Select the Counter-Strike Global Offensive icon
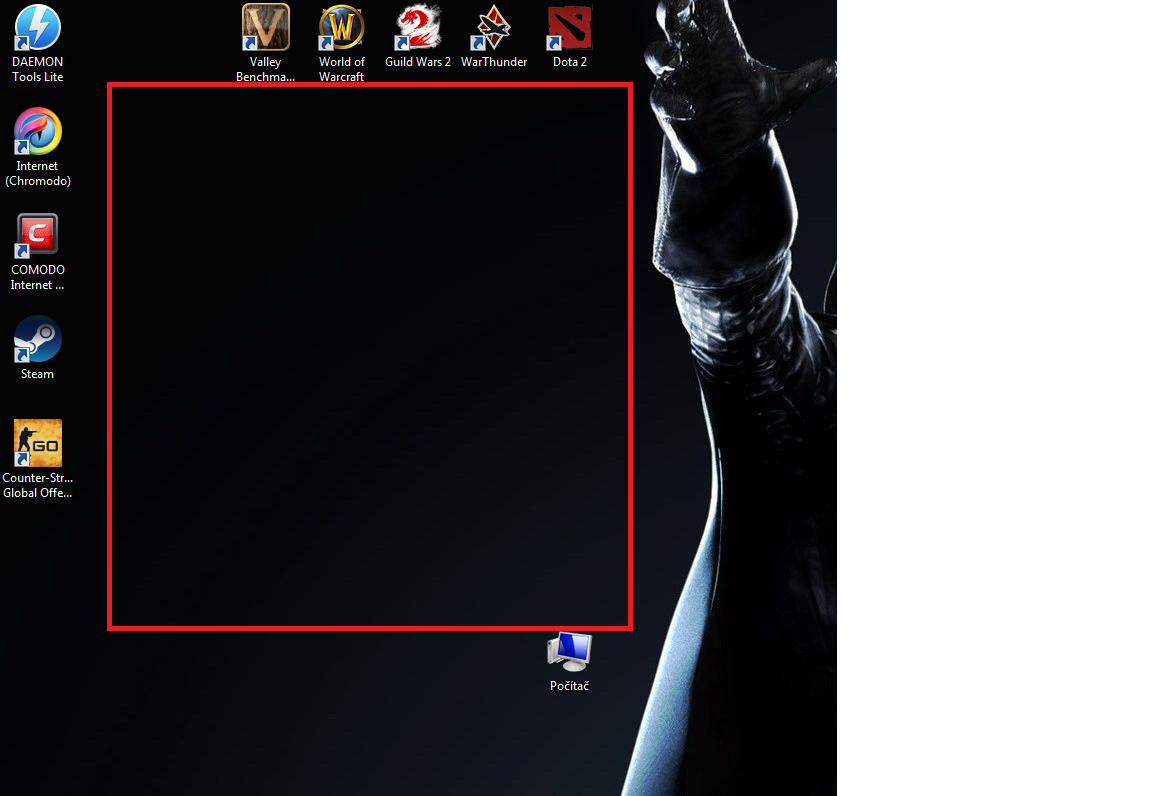This screenshot has width=1152, height=796. (37, 443)
